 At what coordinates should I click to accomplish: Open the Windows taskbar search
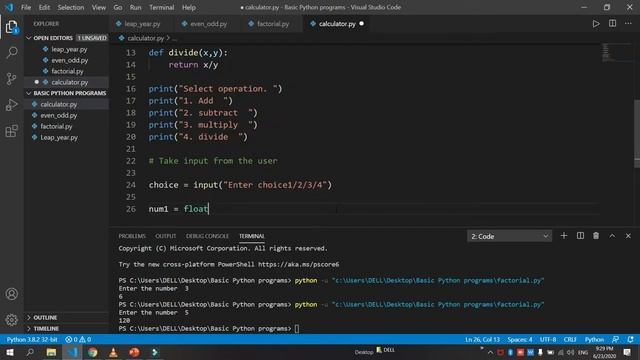[x=30, y=352]
